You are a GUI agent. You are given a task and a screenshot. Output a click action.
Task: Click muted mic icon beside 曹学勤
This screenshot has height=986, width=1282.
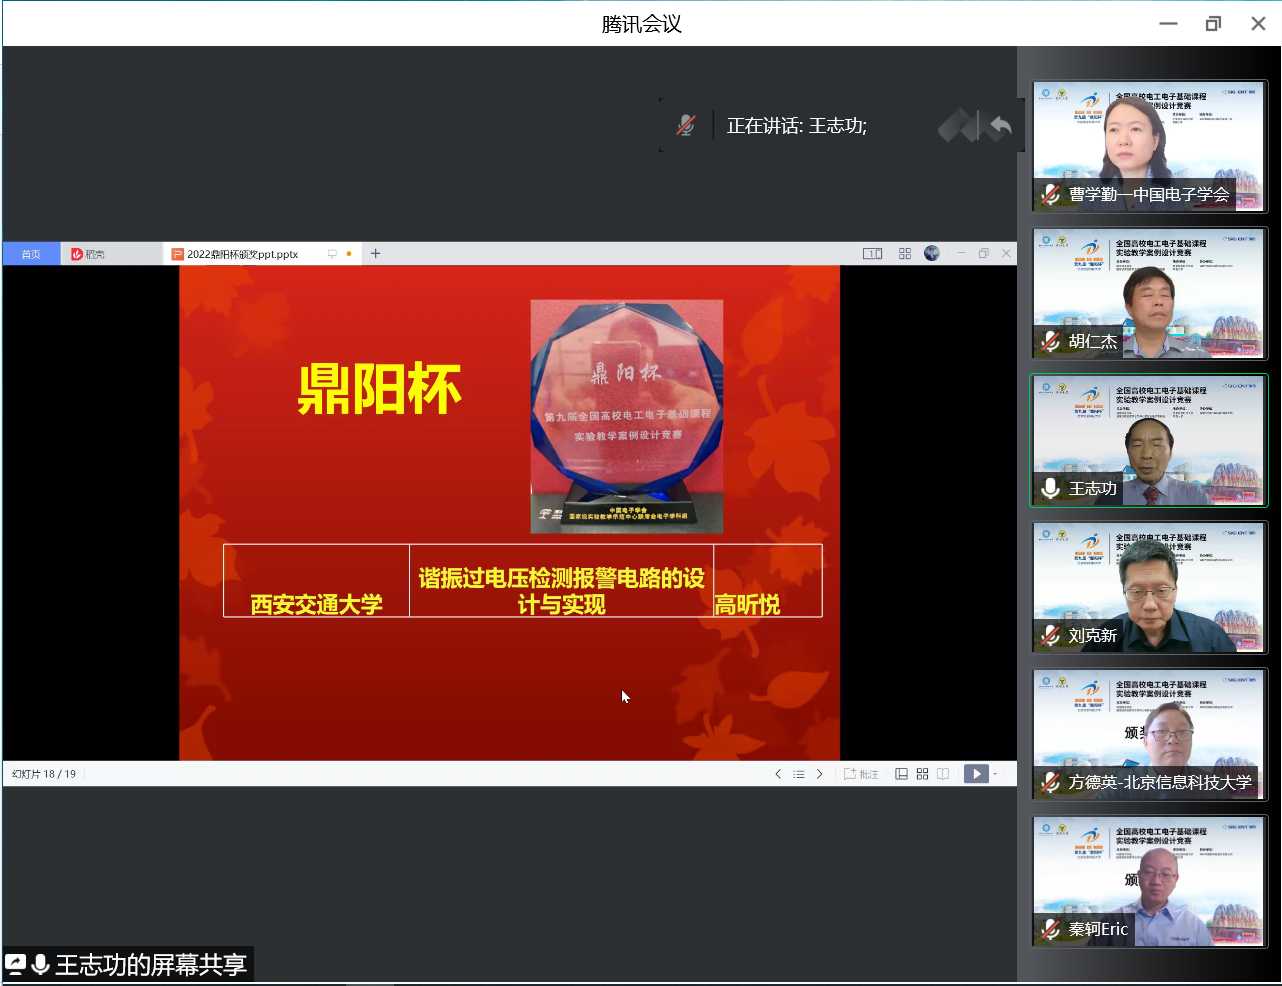click(1050, 194)
